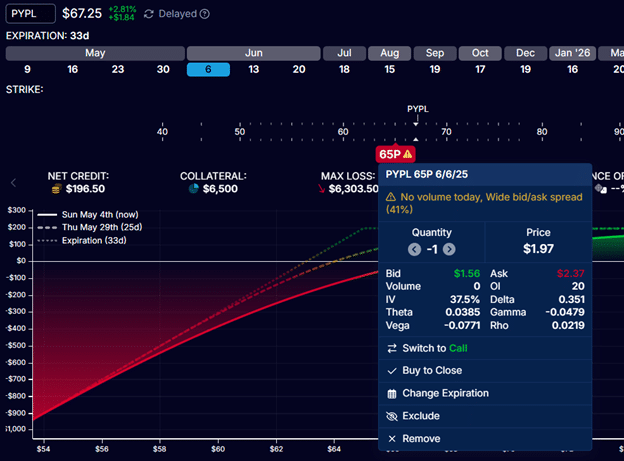Screen dimensions: 624x461
Task: Choose the Aug 15 expiration date
Action: coord(390,69)
